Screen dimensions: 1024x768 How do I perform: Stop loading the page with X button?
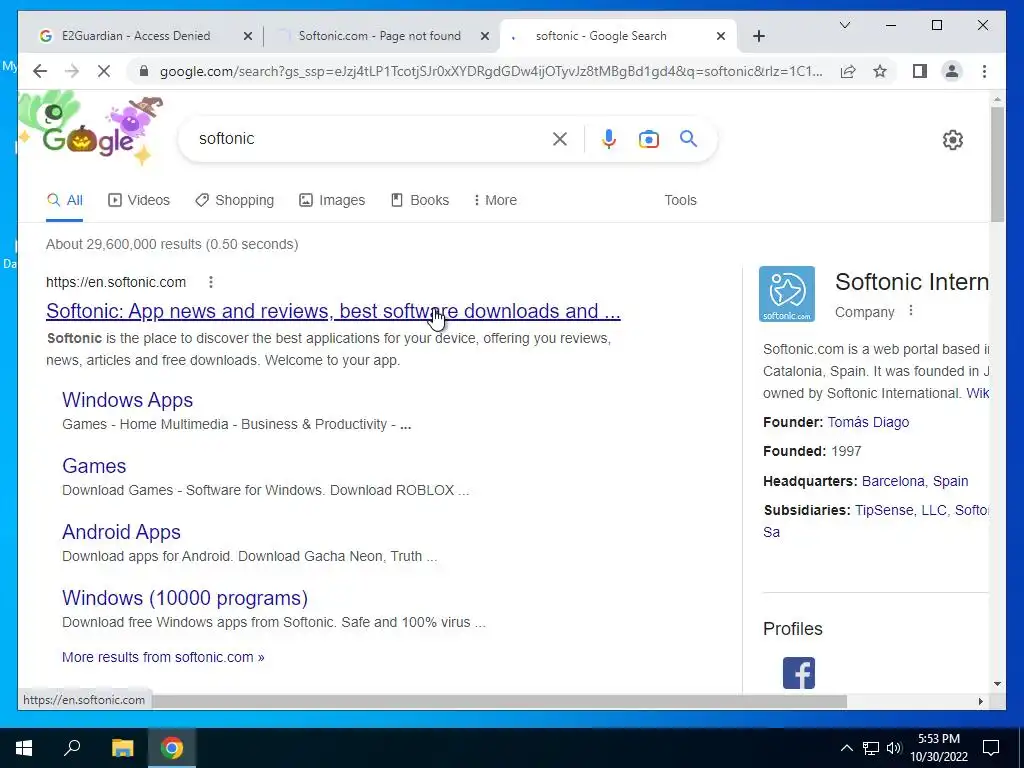point(104,71)
